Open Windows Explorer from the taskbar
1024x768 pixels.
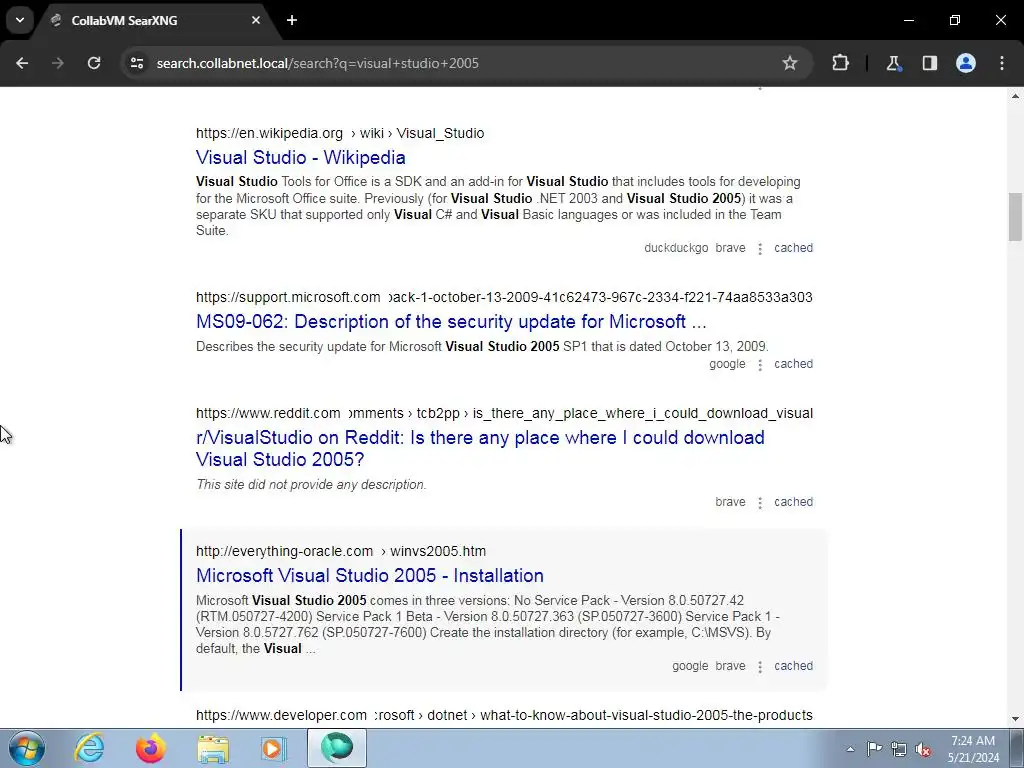point(213,748)
